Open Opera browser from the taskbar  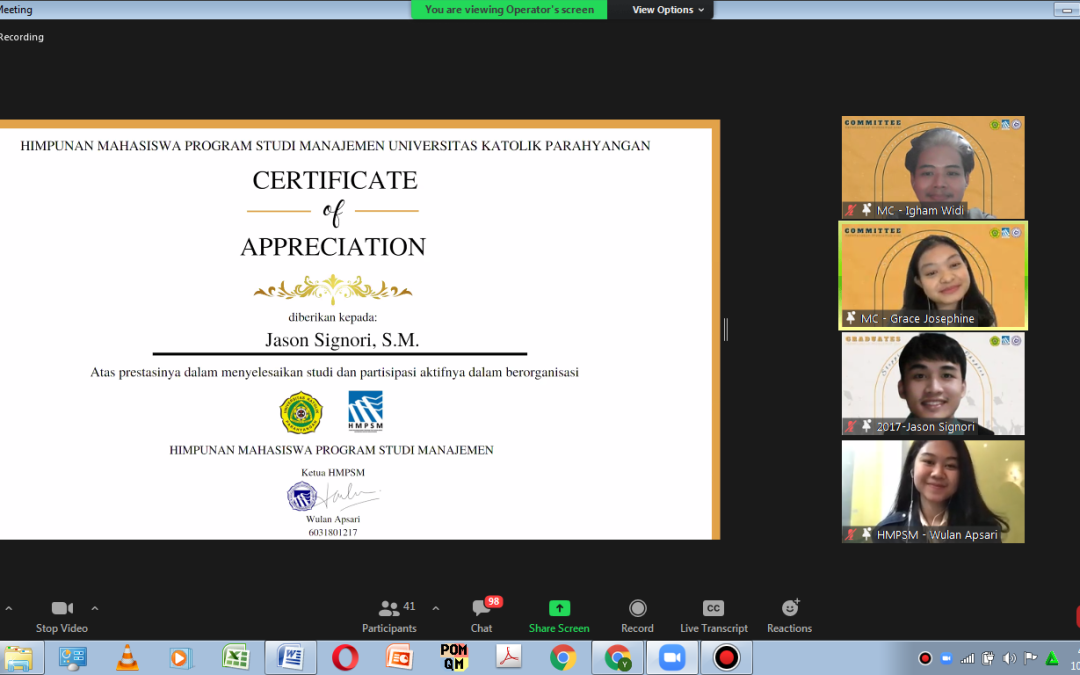(x=345, y=658)
